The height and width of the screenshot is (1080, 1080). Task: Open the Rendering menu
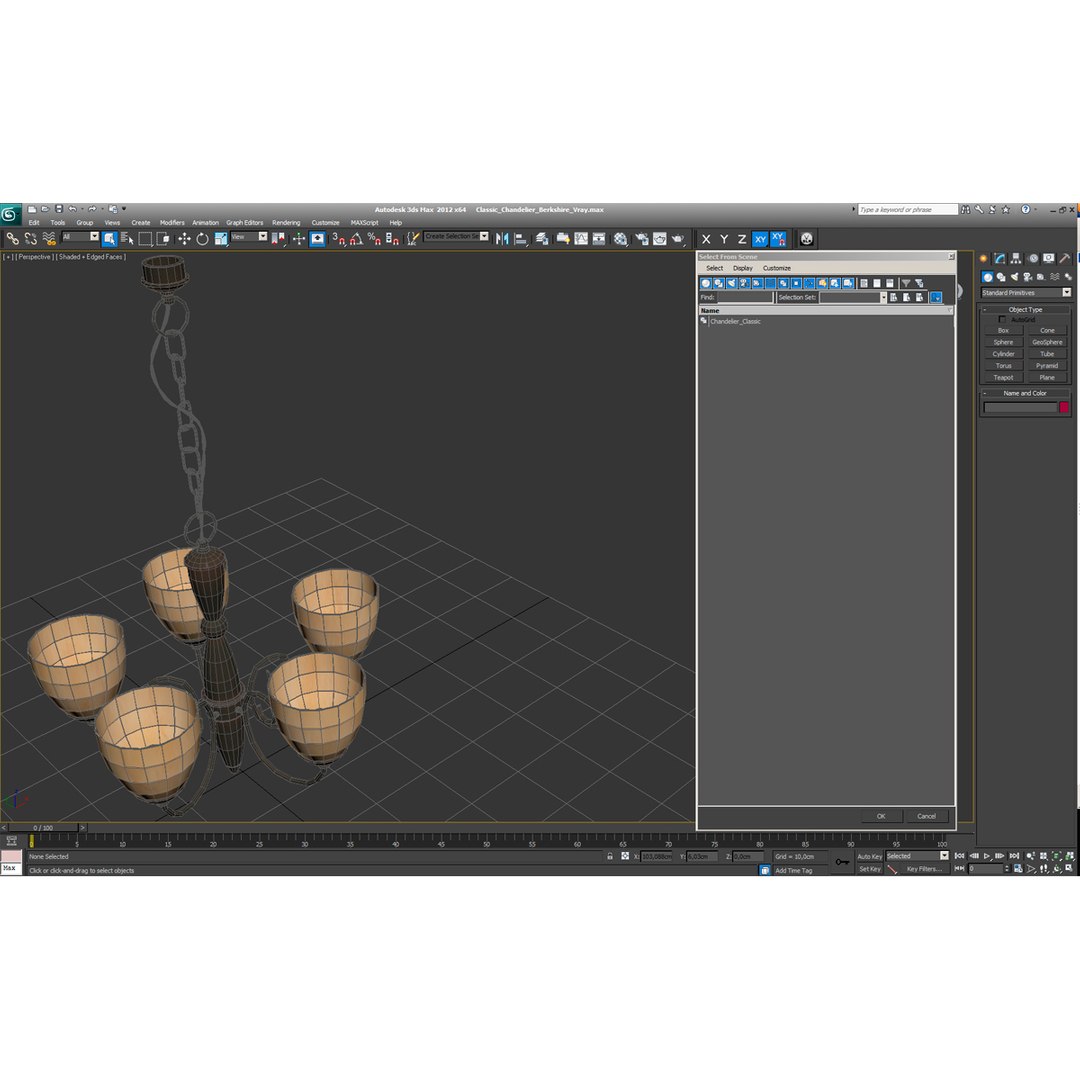(286, 222)
